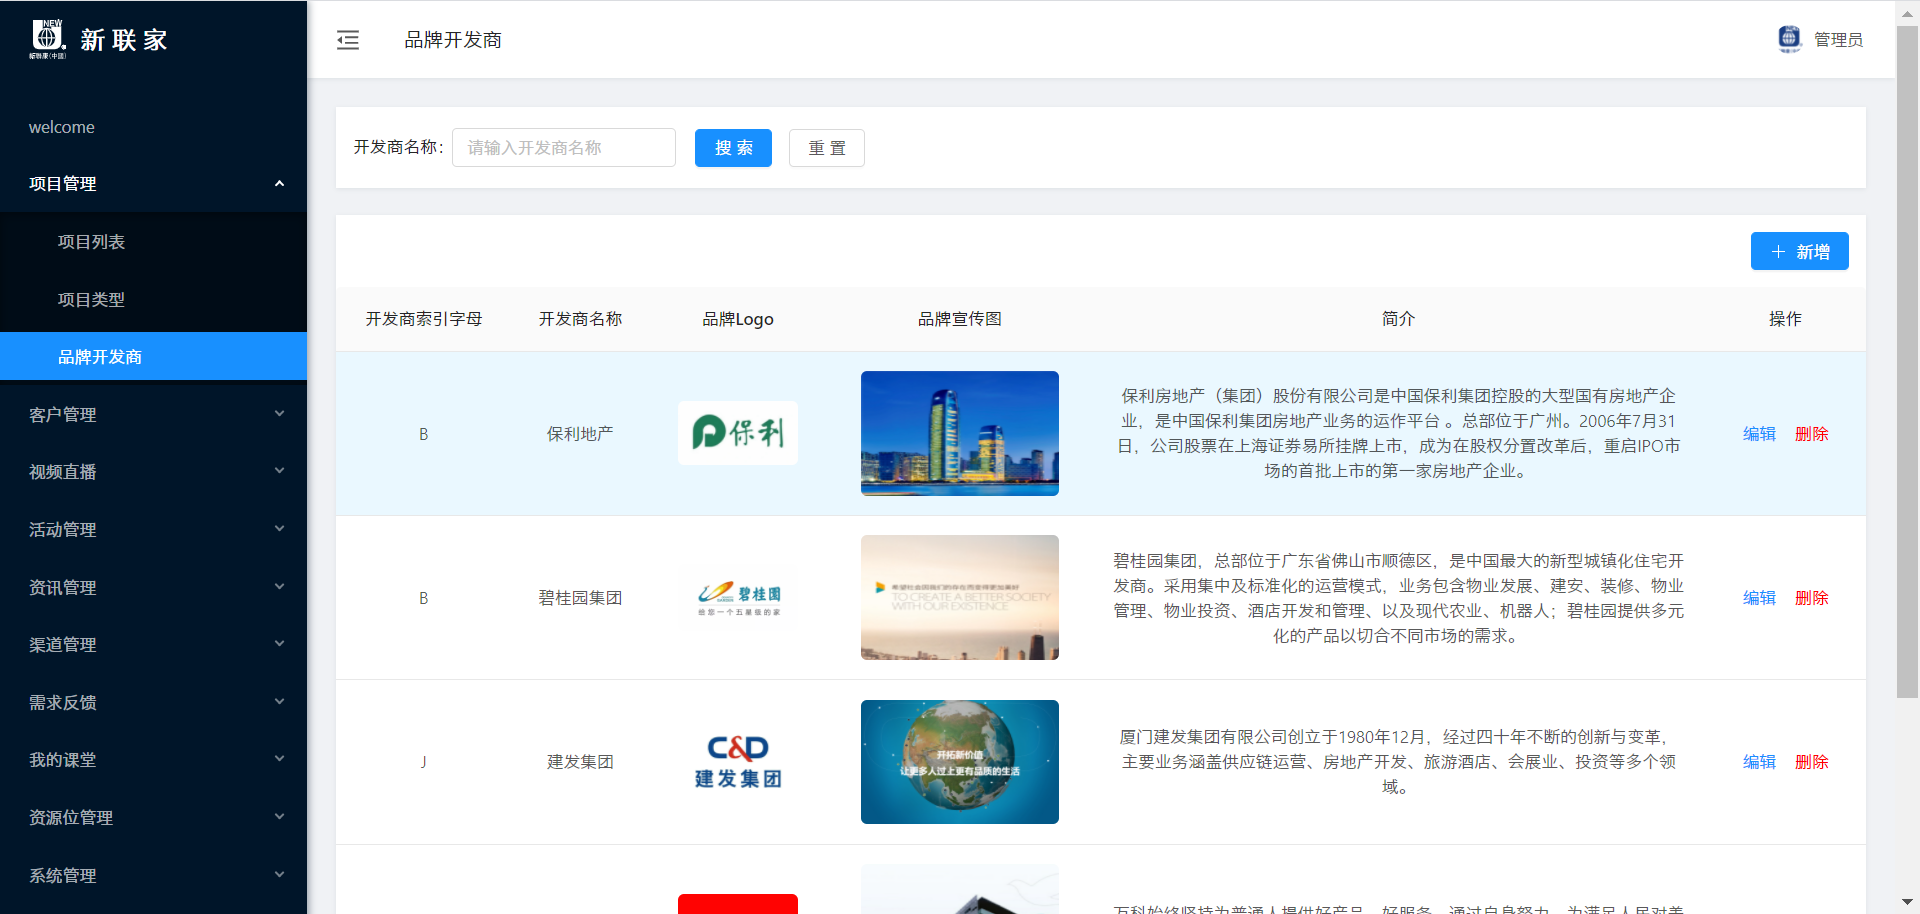This screenshot has height=914, width=1920.
Task: Click the 保利 brand logo image
Action: (738, 433)
